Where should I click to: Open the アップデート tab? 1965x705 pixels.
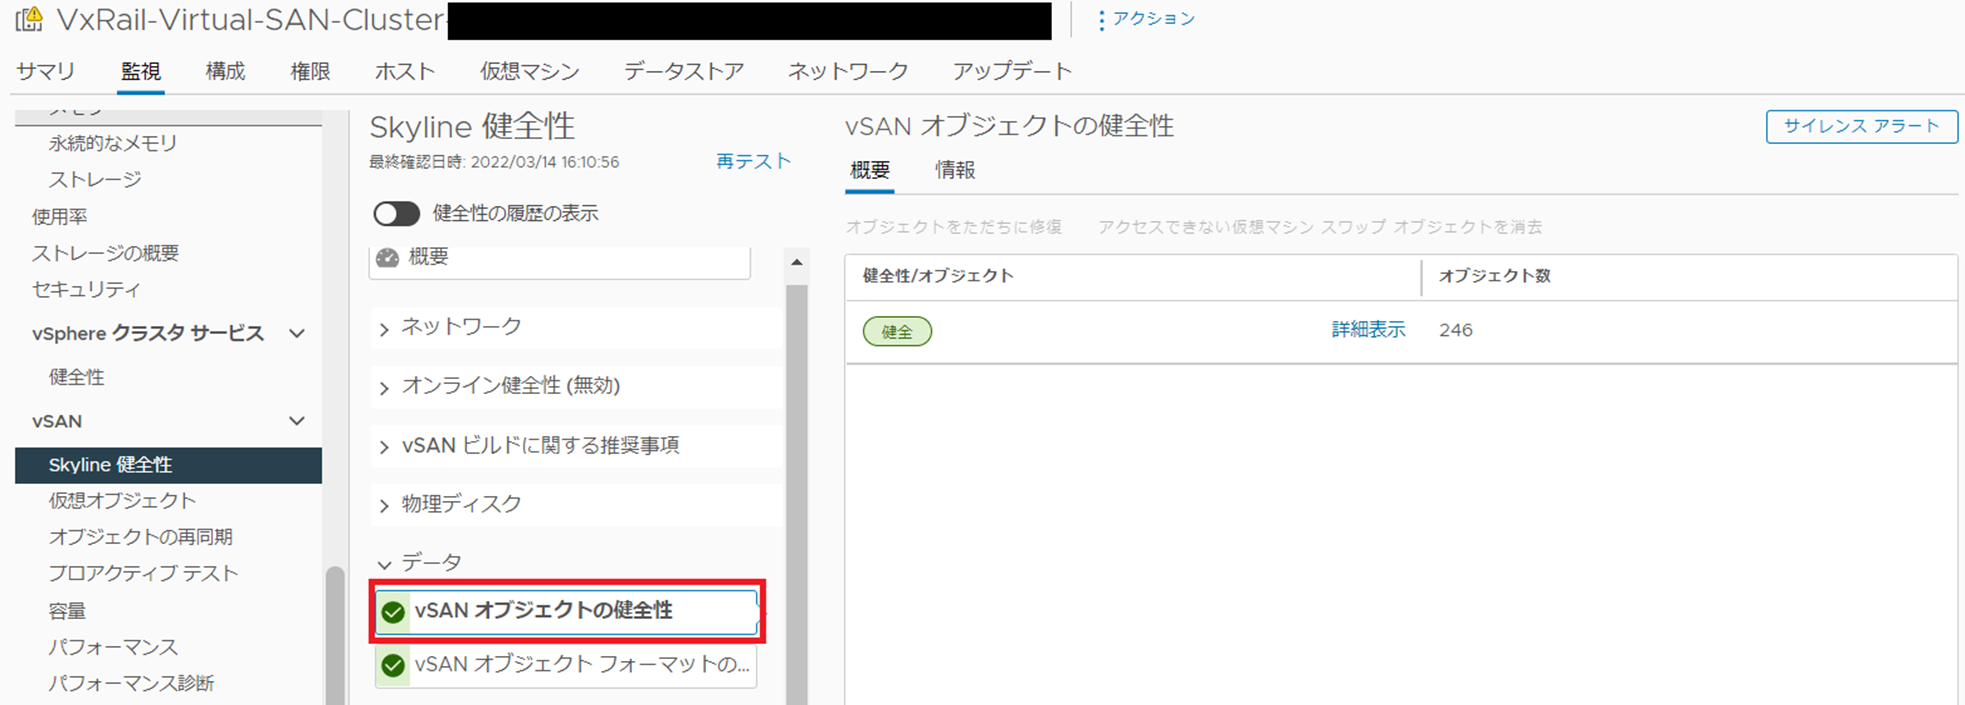[x=1012, y=71]
